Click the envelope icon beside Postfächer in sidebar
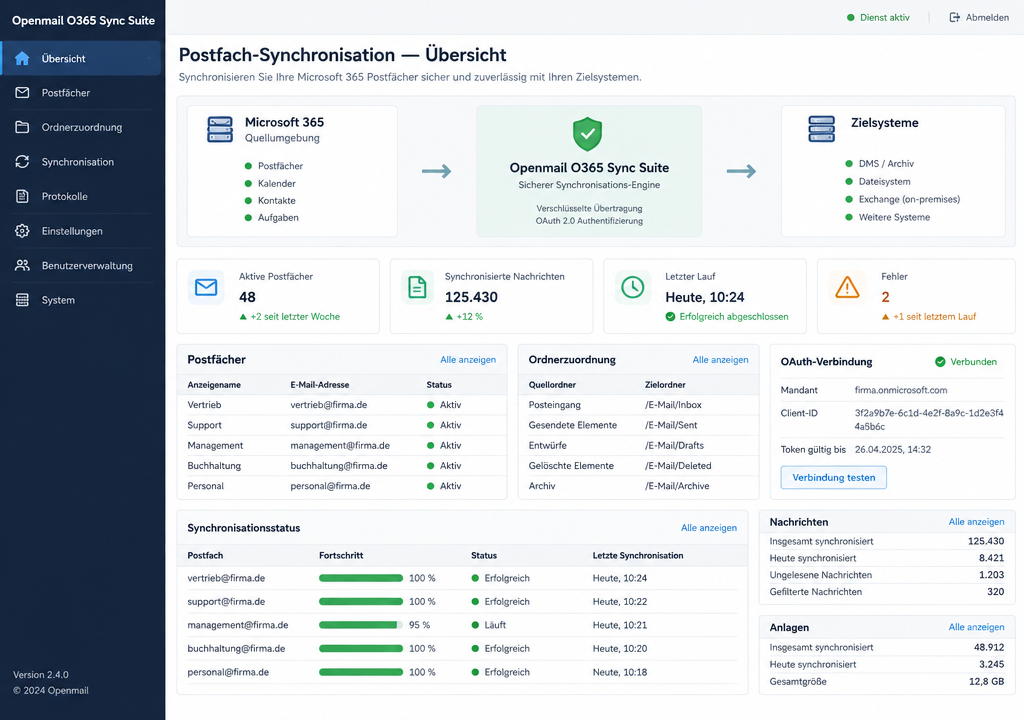 click(x=22, y=93)
